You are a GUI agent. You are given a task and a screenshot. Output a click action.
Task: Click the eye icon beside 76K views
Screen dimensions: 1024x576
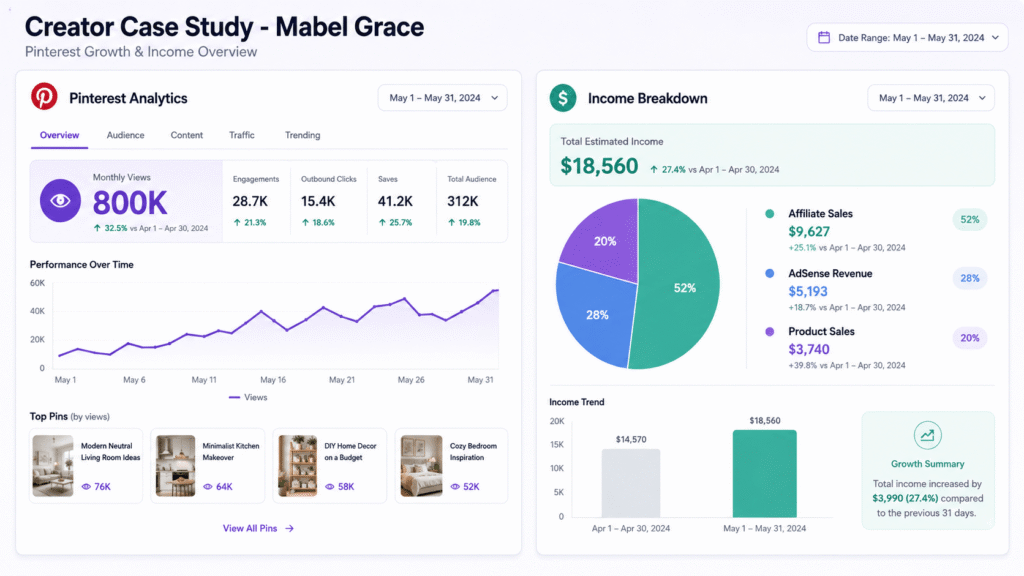[86, 487]
